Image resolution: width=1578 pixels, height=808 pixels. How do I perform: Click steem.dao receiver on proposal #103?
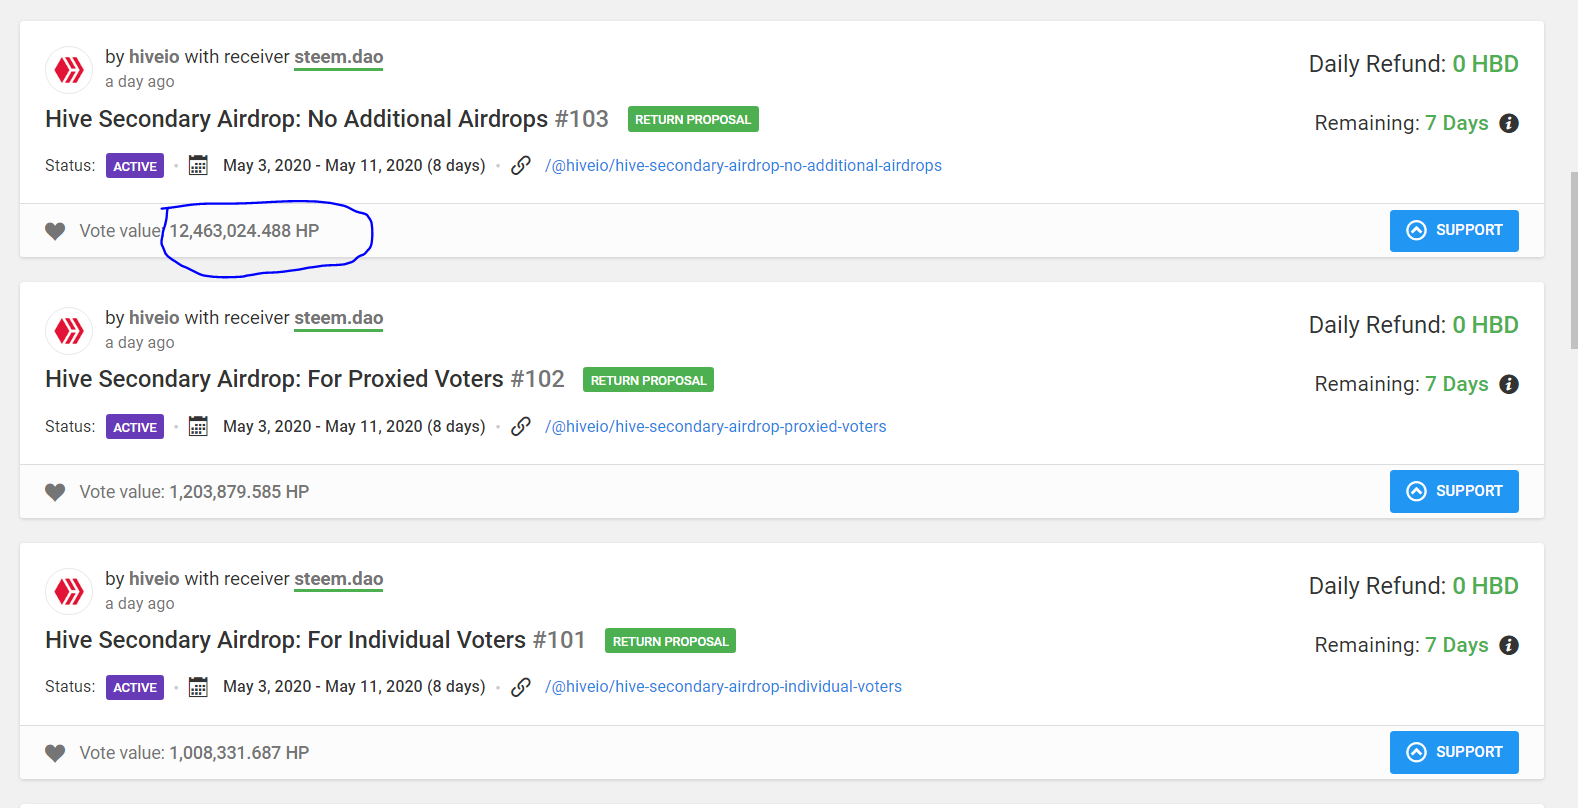(x=338, y=57)
